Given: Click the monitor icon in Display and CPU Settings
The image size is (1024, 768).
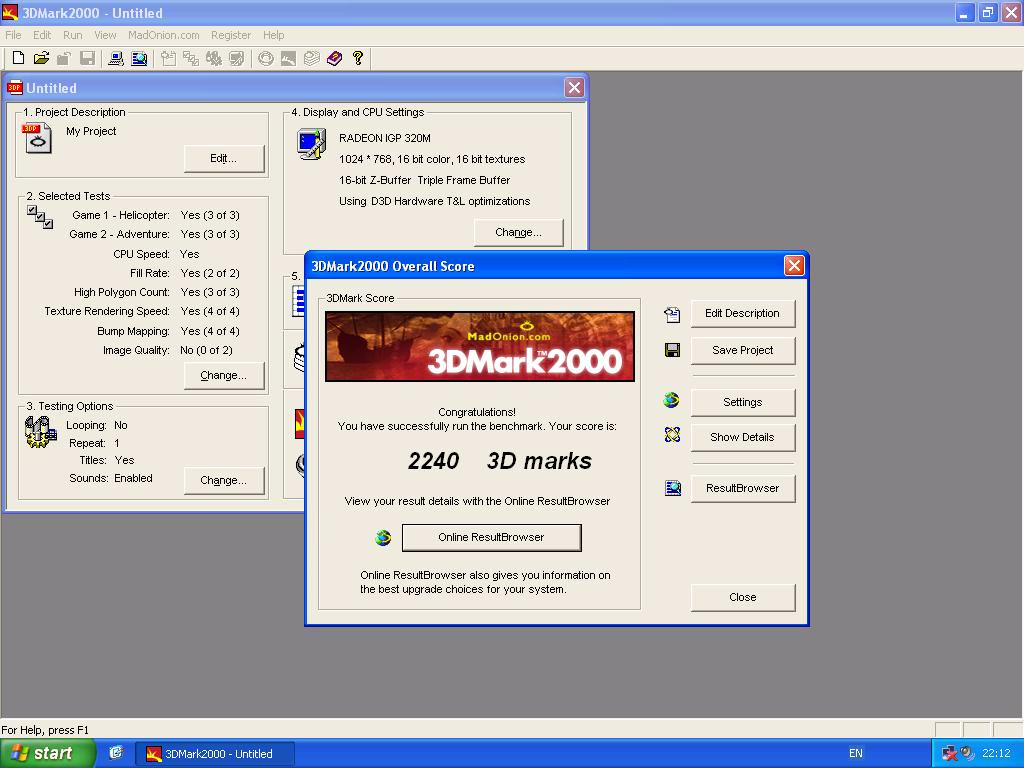Looking at the screenshot, I should (x=312, y=144).
